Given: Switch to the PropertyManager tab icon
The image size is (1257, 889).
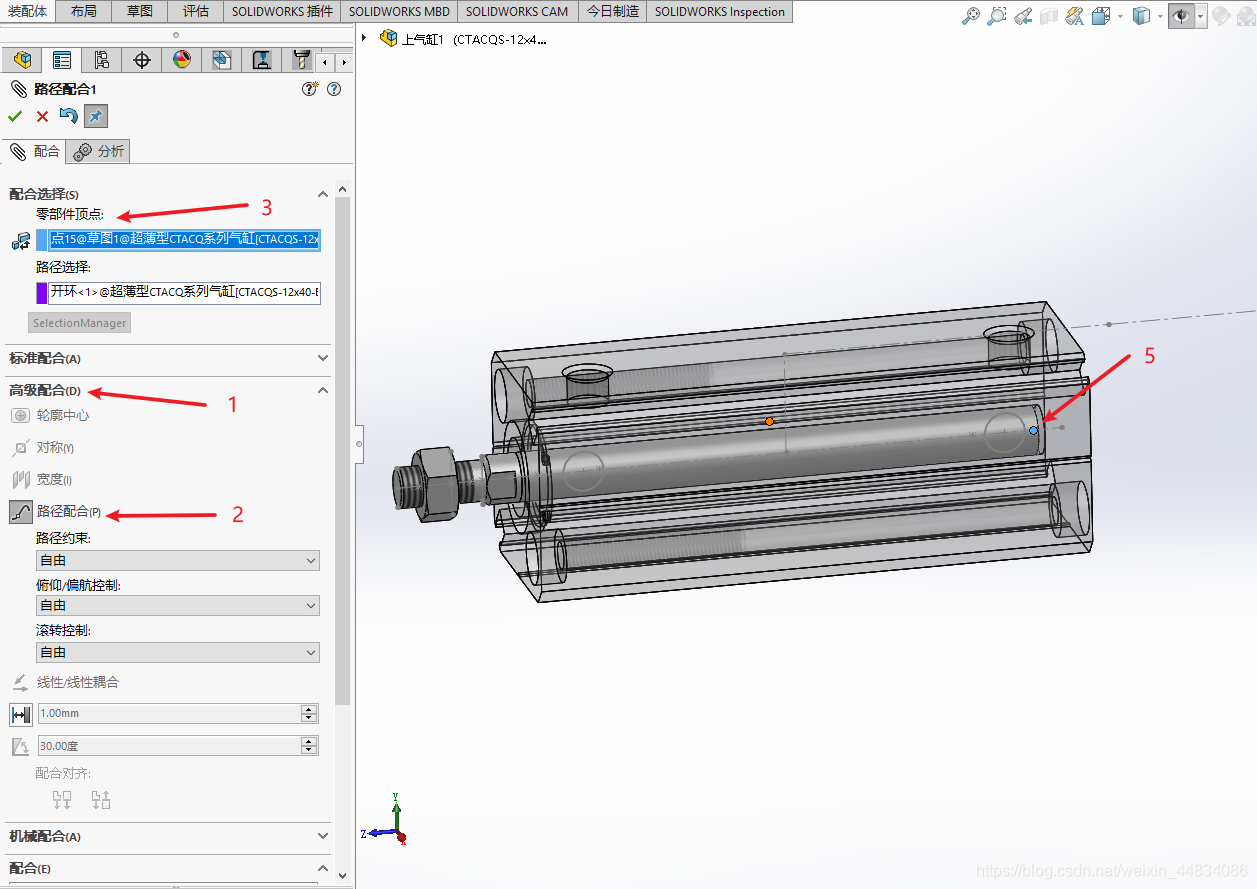Looking at the screenshot, I should (x=62, y=60).
